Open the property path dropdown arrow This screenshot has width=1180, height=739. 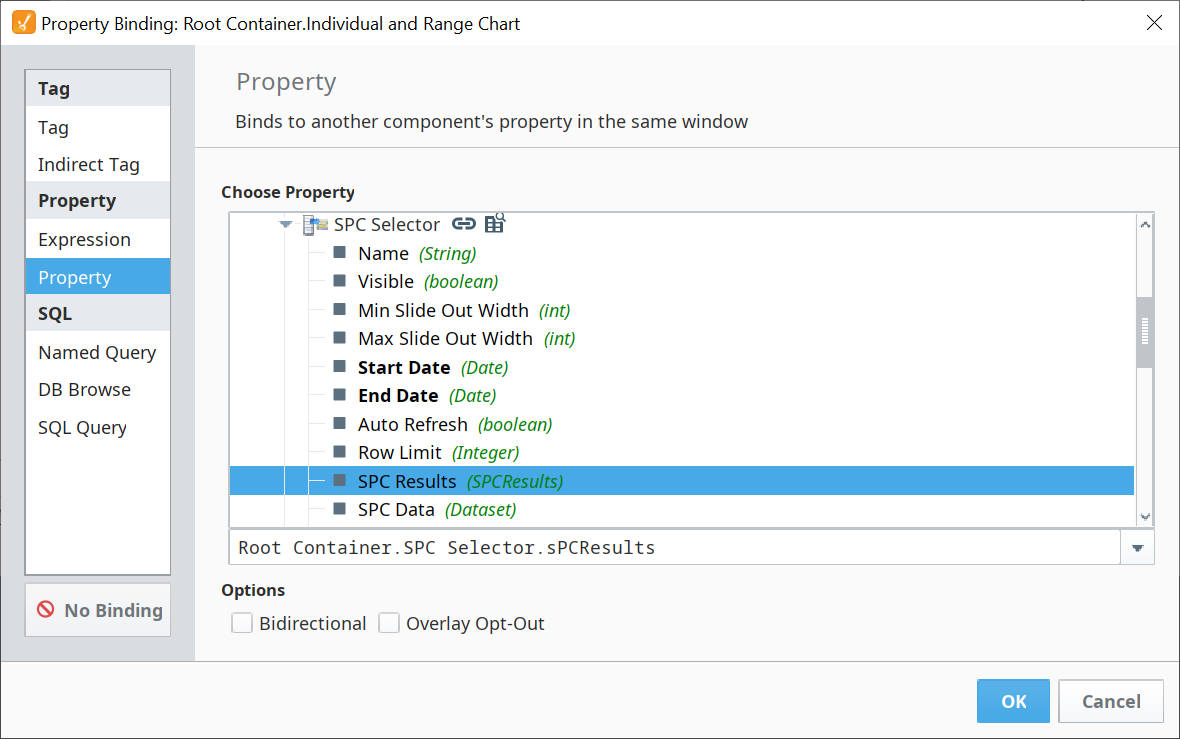(x=1137, y=548)
